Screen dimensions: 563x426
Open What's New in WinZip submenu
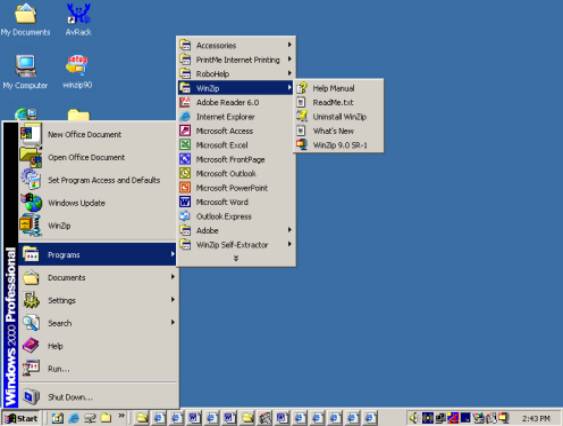tap(339, 131)
